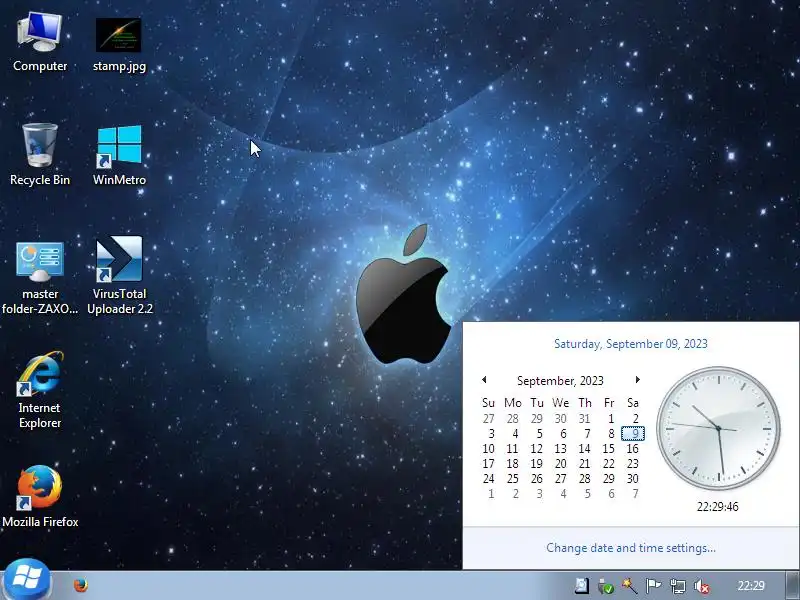Click the first system tray document icon
Image resolution: width=800 pixels, height=600 pixels.
point(582,586)
